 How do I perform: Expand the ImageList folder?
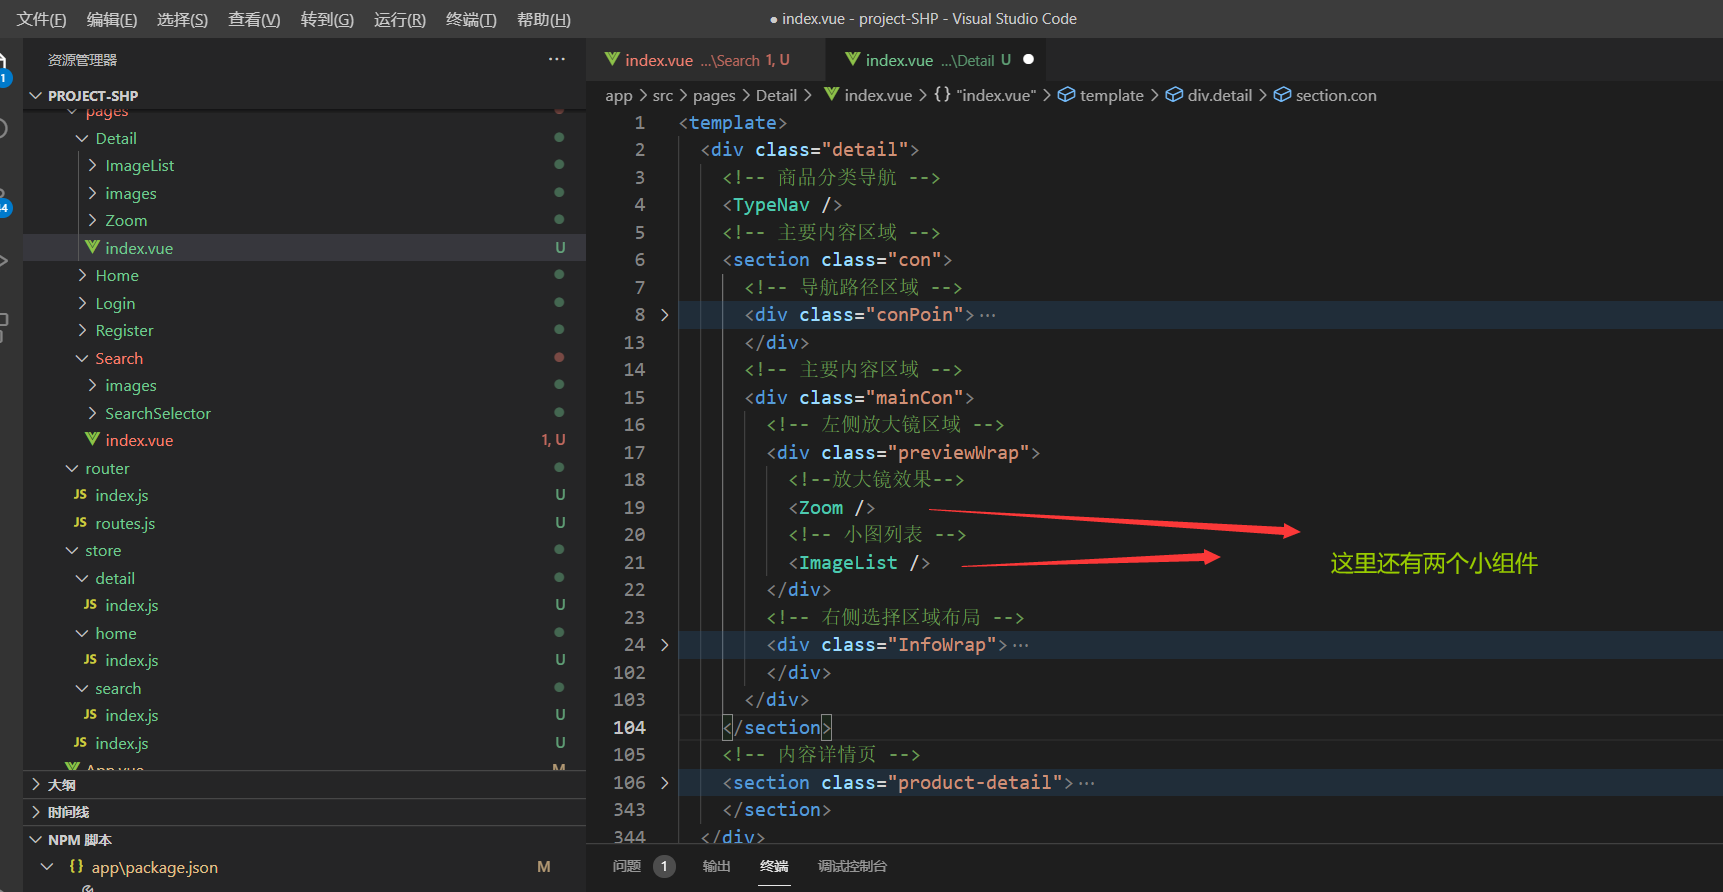92,165
